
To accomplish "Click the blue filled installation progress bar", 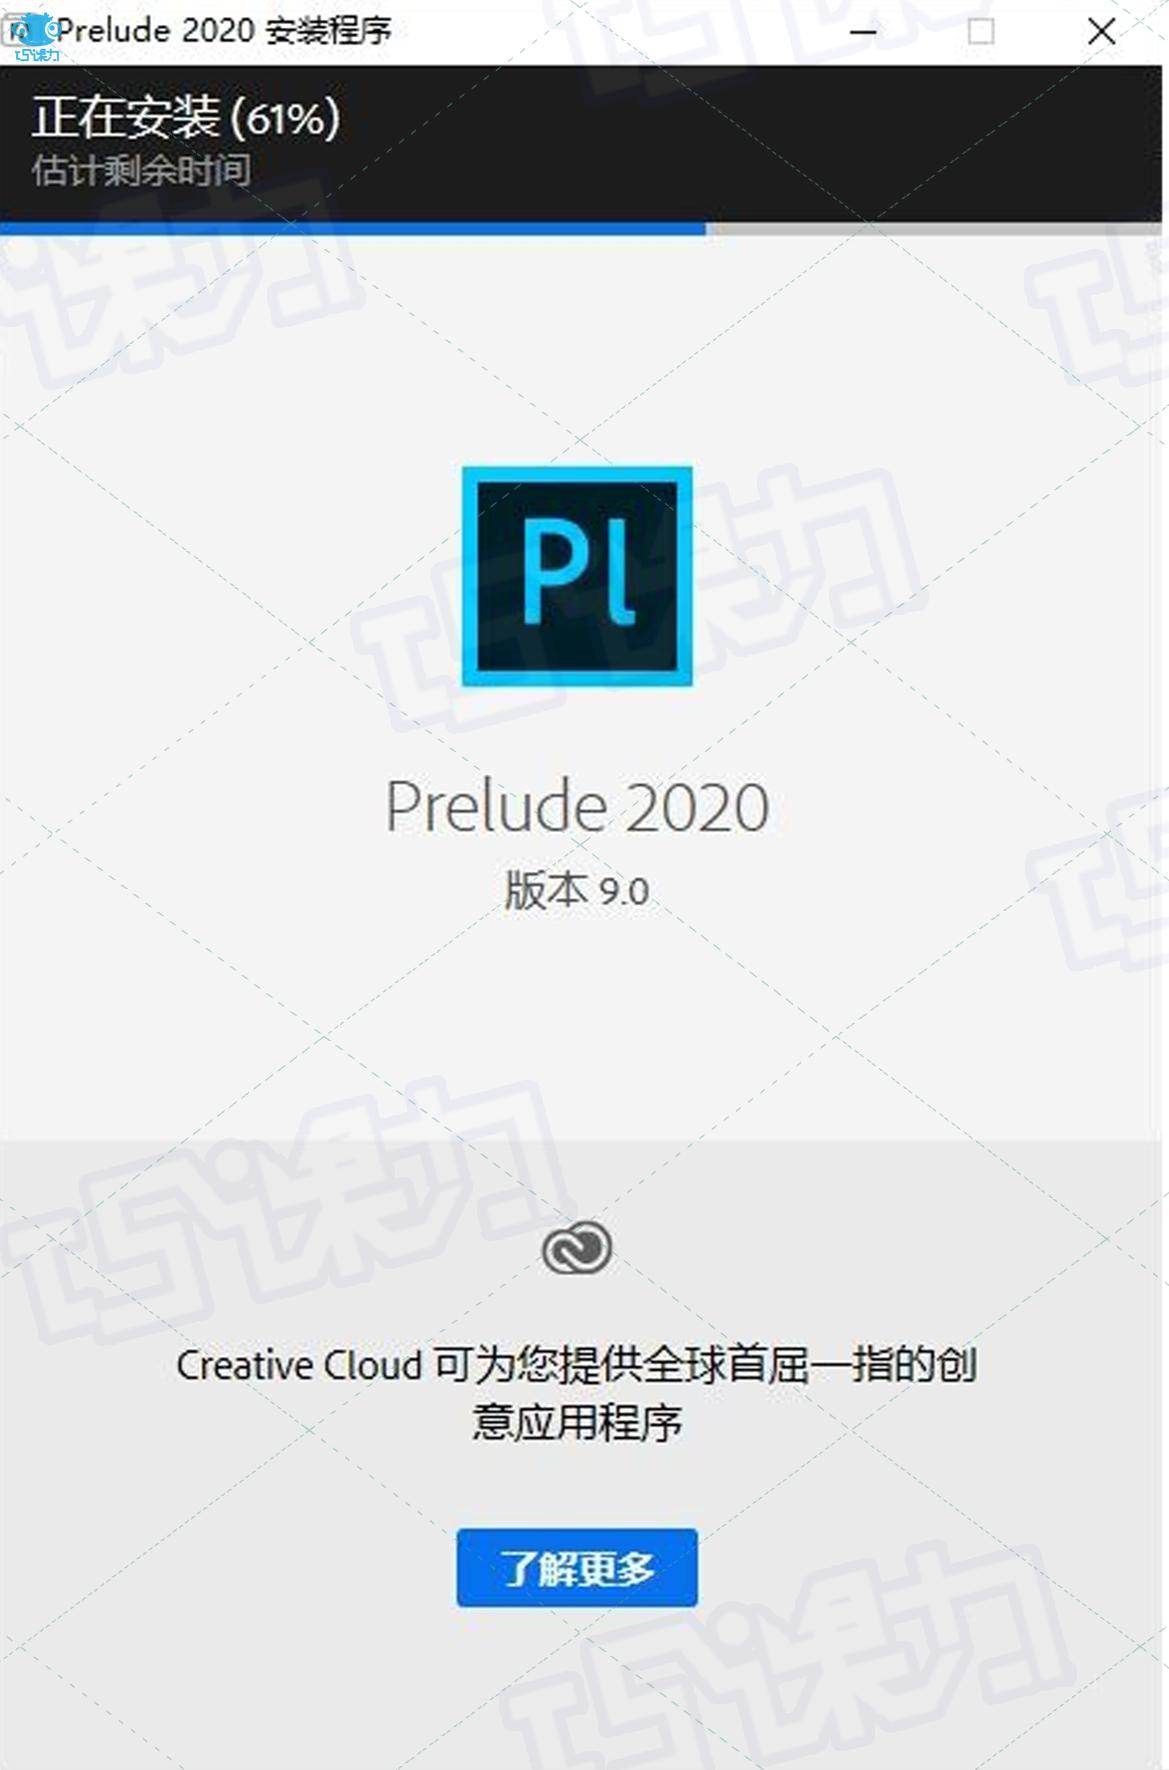I will point(353,229).
